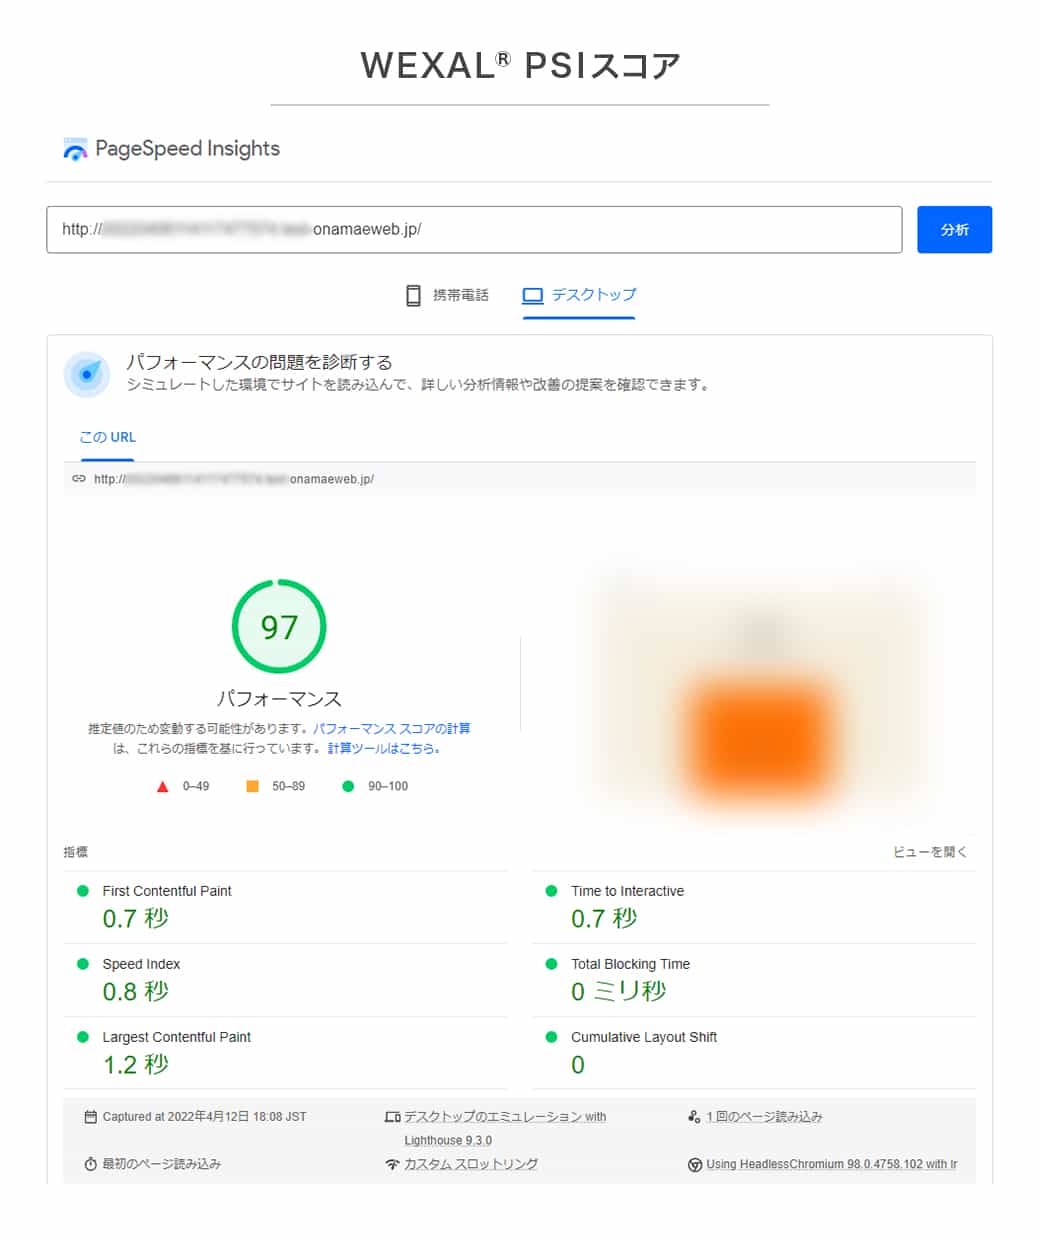This screenshot has width=1040, height=1240.
Task: Open the 計算ツールはこちら link
Action: coord(384,748)
